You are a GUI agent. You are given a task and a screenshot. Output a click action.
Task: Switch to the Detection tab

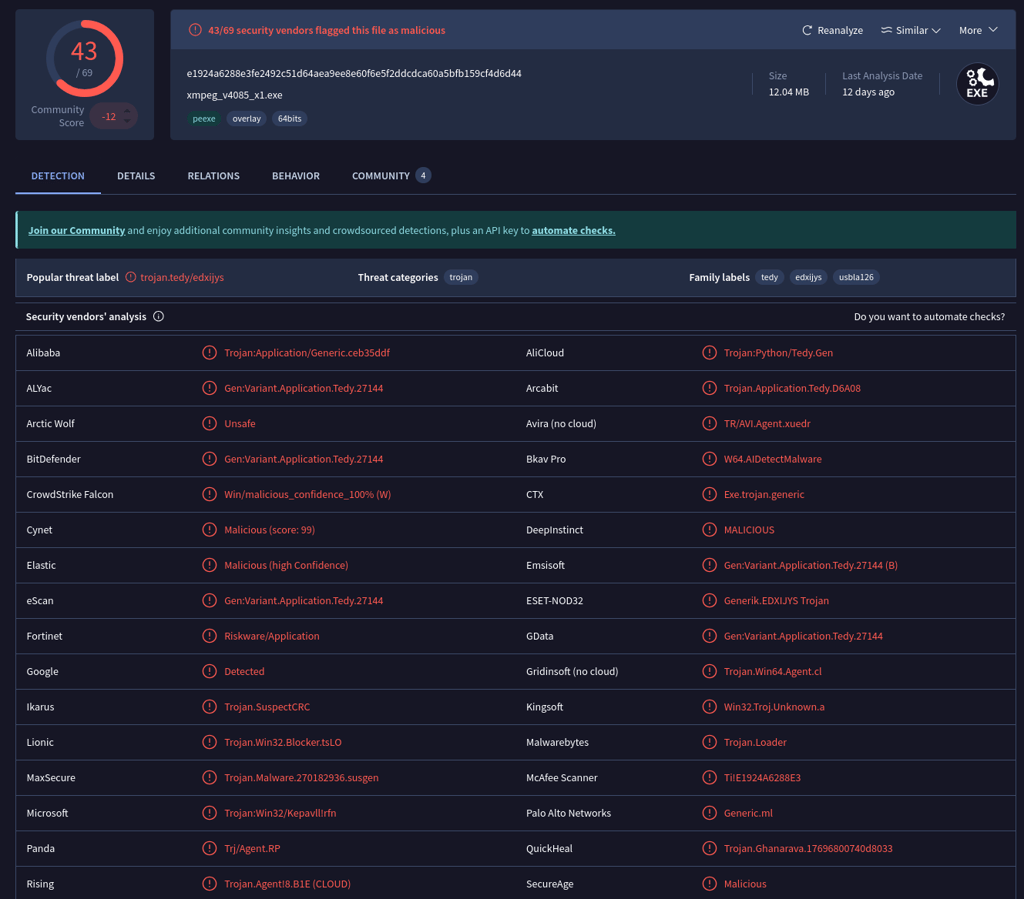tap(57, 176)
